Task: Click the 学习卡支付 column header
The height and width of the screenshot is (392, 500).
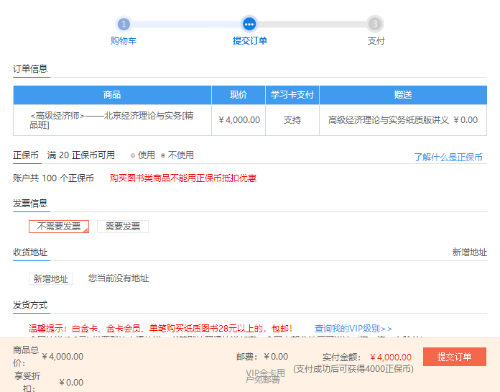Action: click(292, 95)
